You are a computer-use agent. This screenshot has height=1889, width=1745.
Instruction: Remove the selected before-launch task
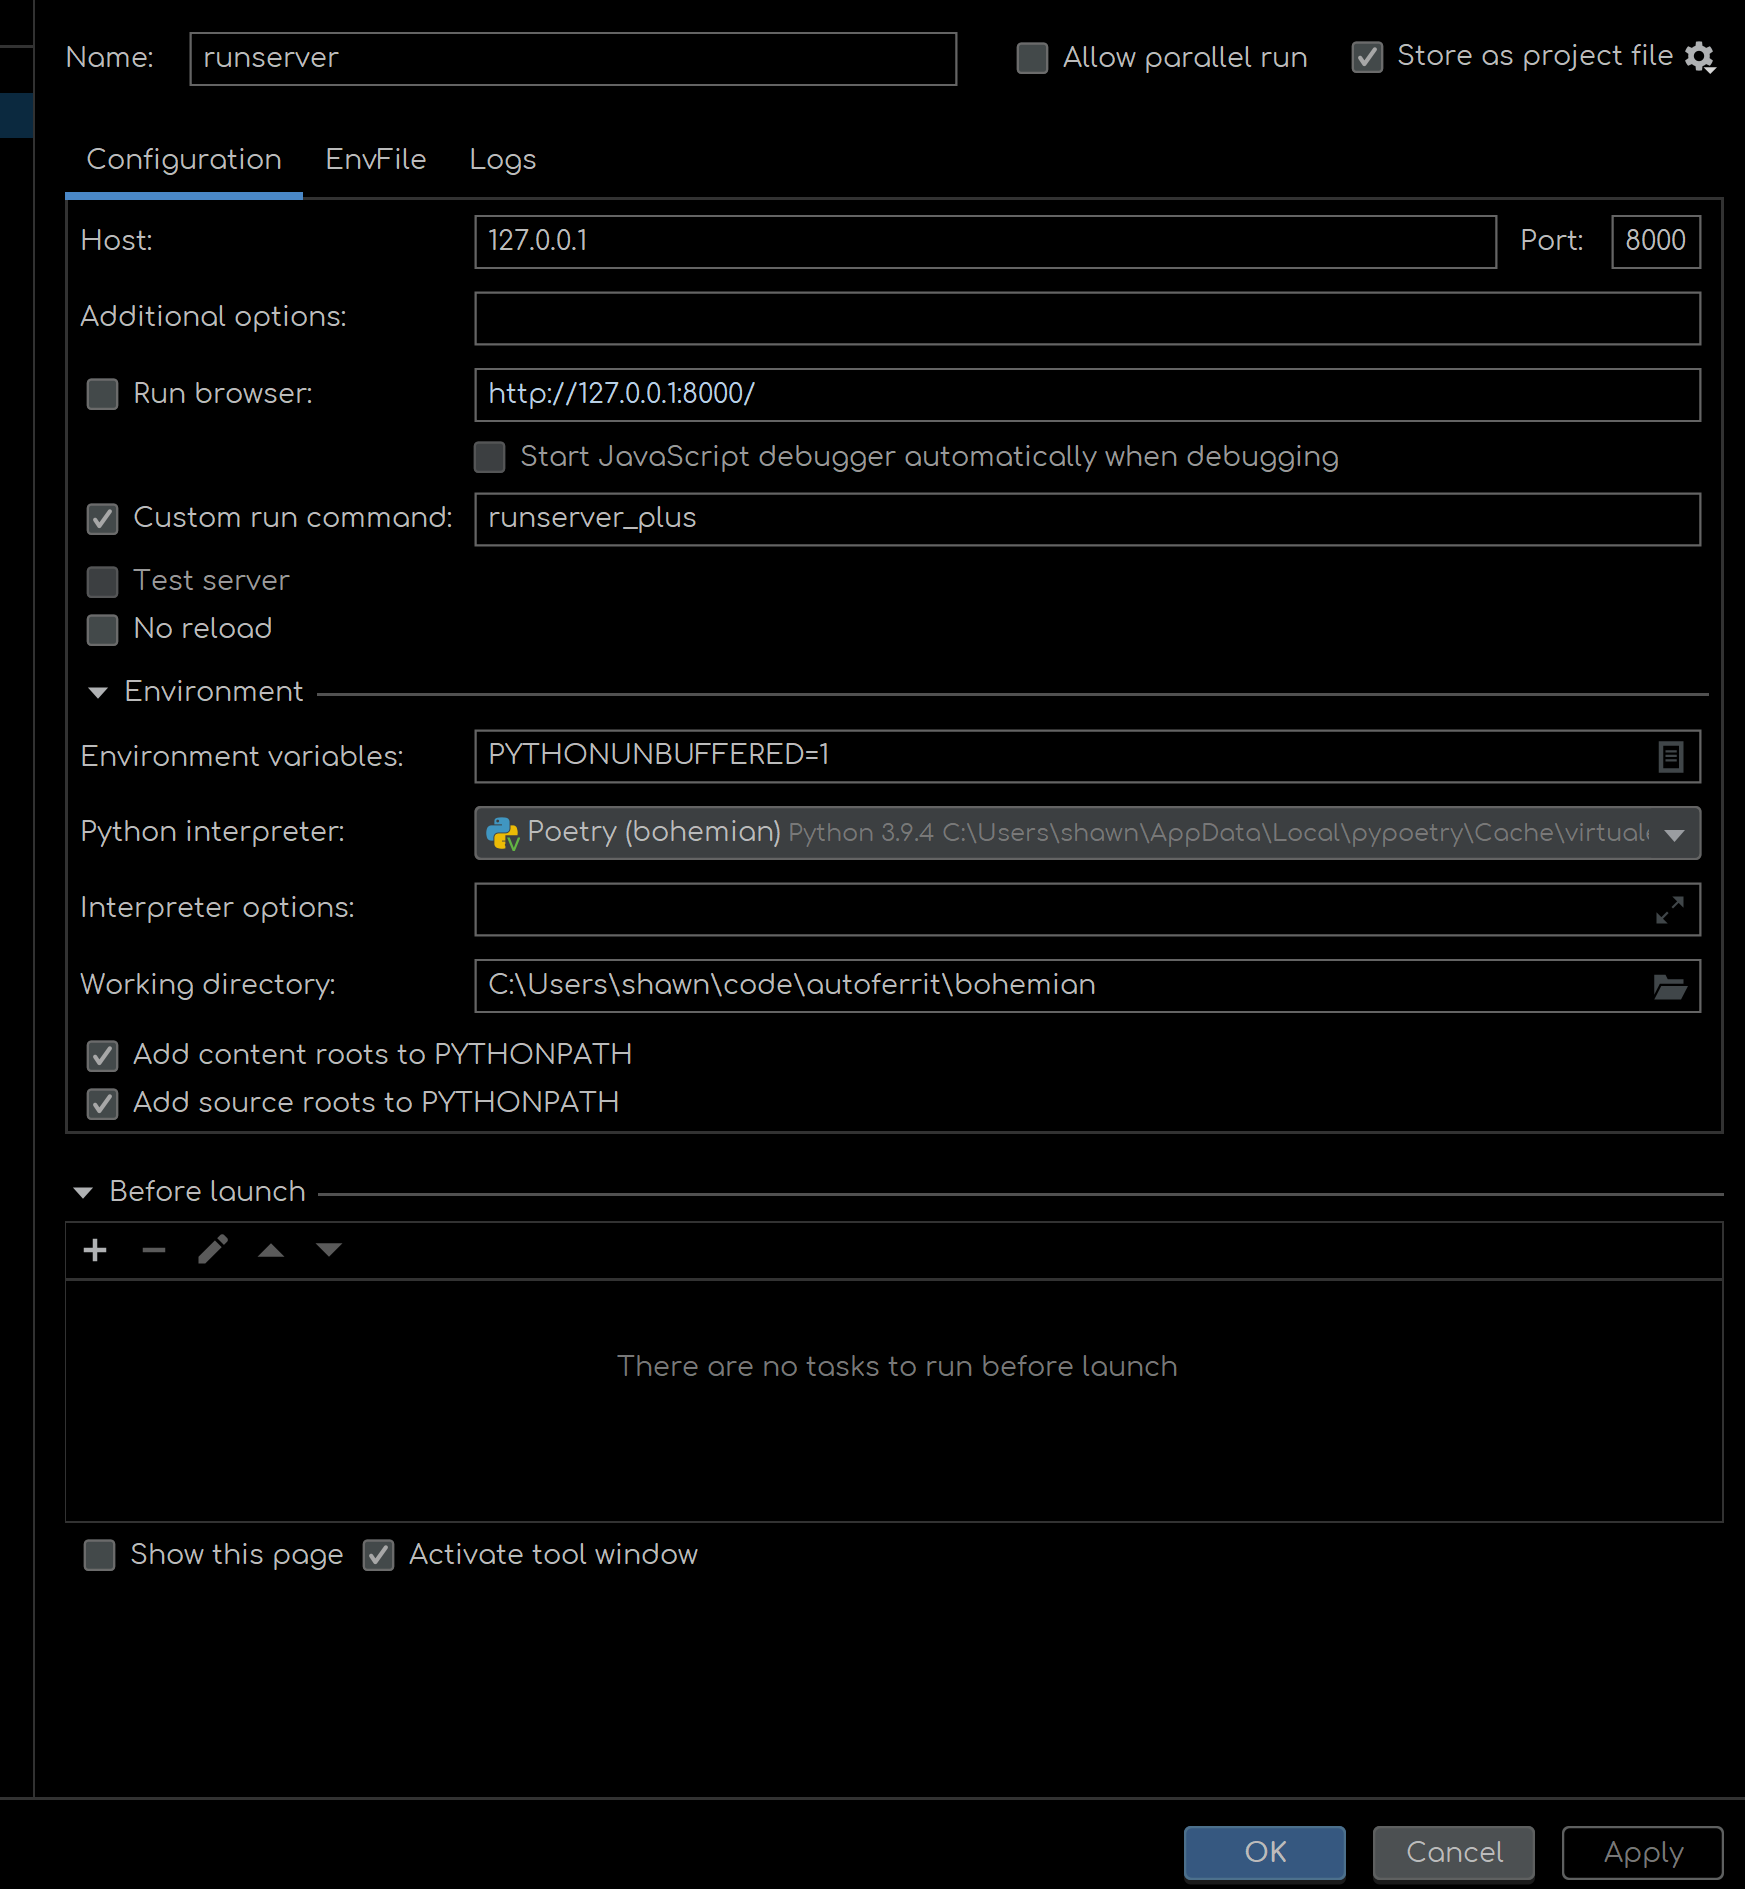point(153,1250)
